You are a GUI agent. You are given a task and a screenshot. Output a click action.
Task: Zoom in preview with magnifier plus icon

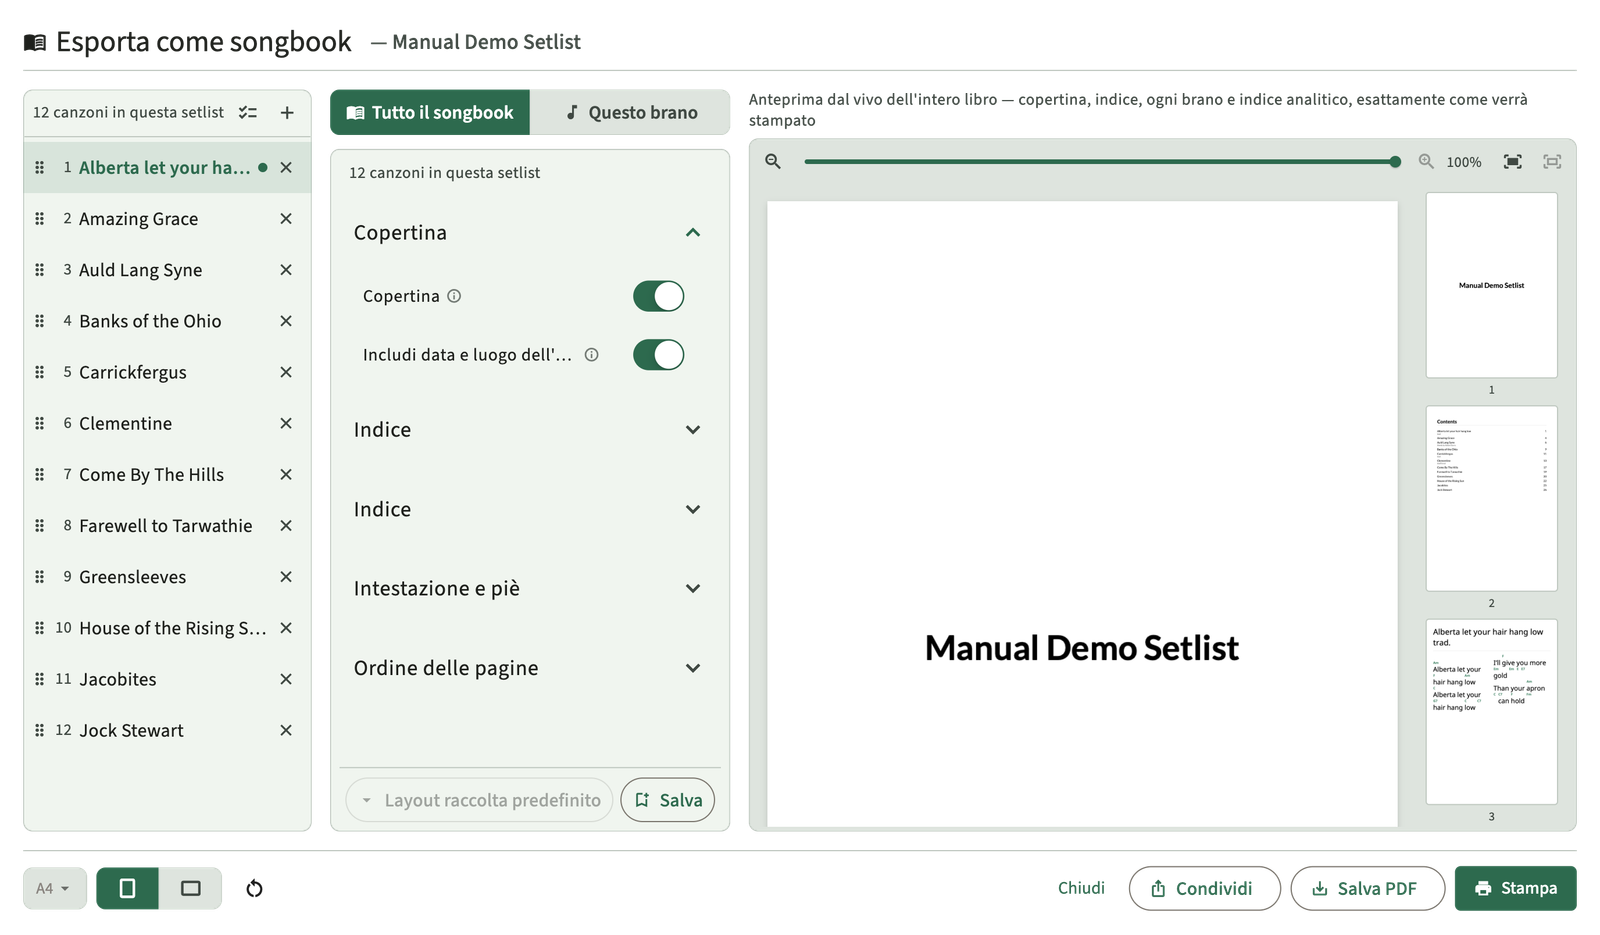point(1426,161)
